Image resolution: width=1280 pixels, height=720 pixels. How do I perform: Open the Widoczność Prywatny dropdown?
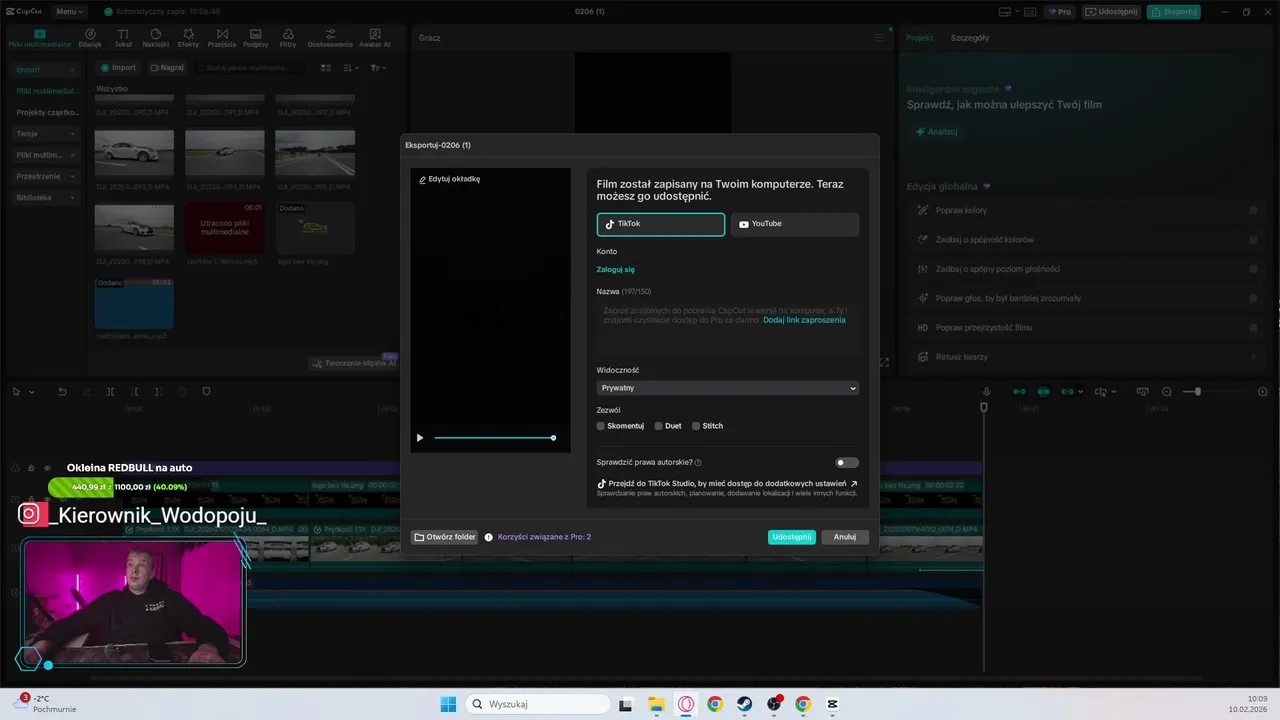(x=728, y=388)
